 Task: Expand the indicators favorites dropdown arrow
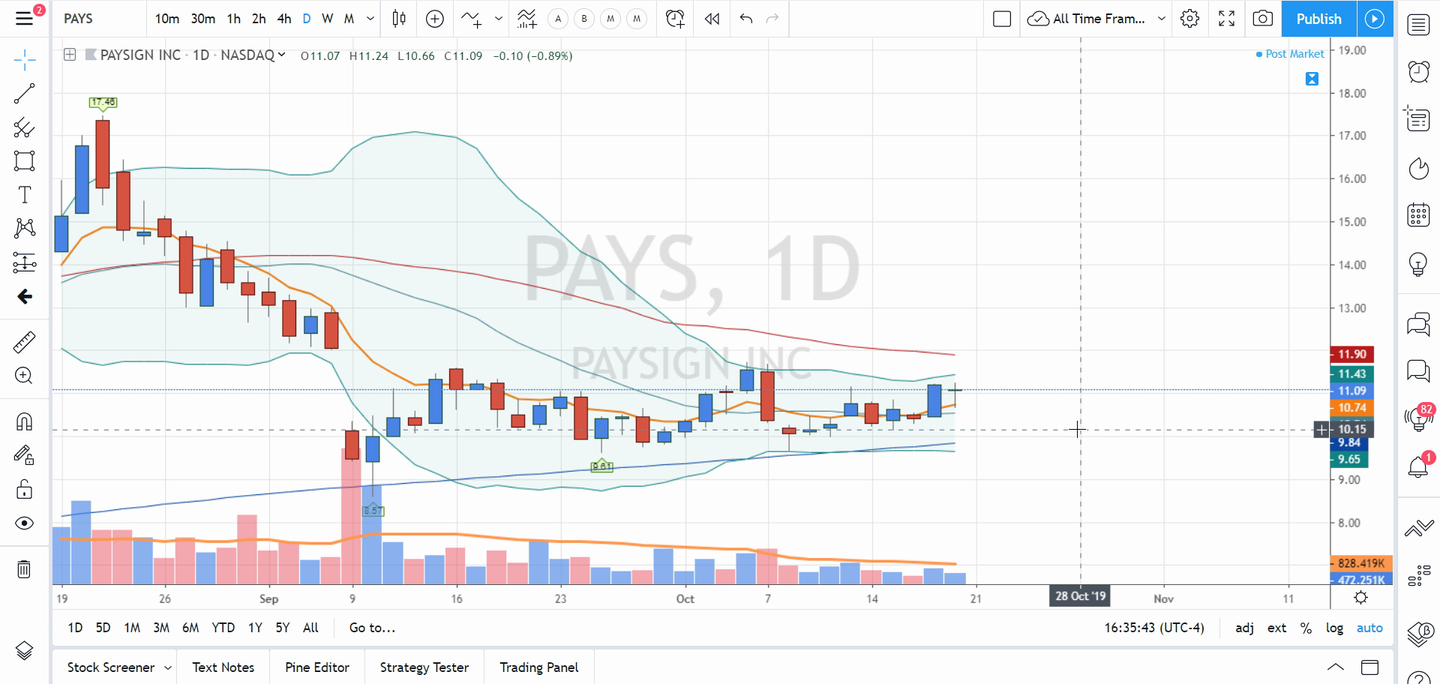point(498,18)
